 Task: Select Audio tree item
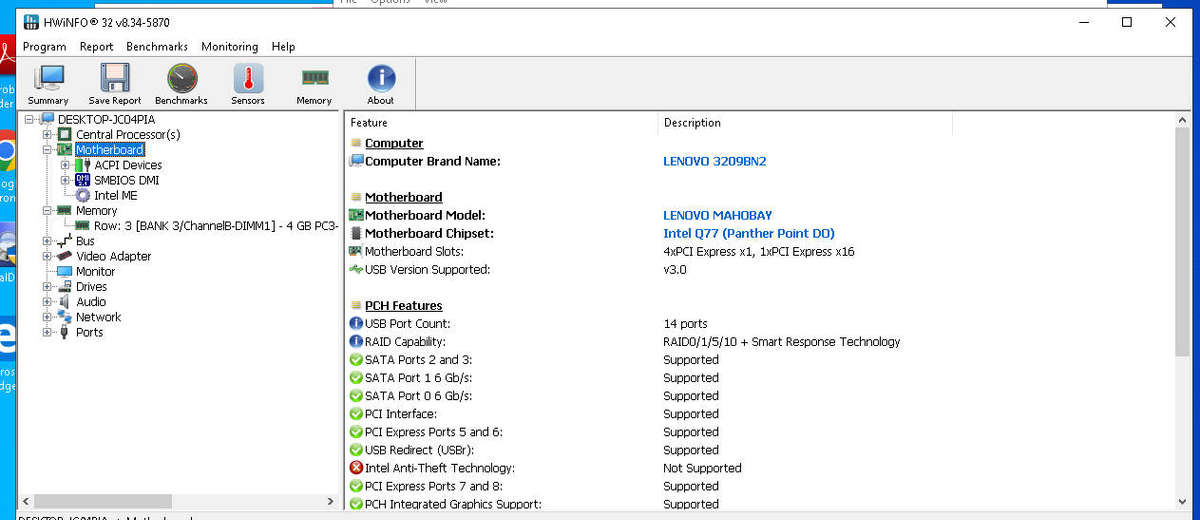pos(90,301)
